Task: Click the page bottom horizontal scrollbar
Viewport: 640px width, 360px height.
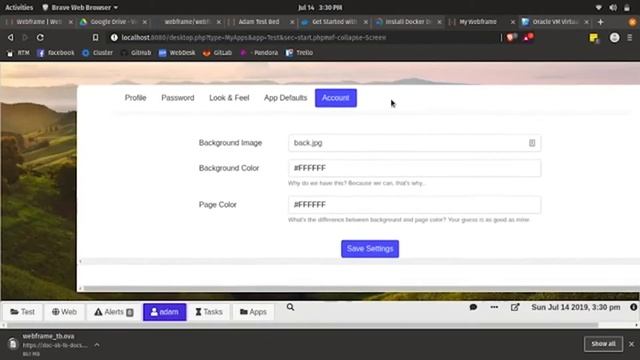Action: coord(302,325)
